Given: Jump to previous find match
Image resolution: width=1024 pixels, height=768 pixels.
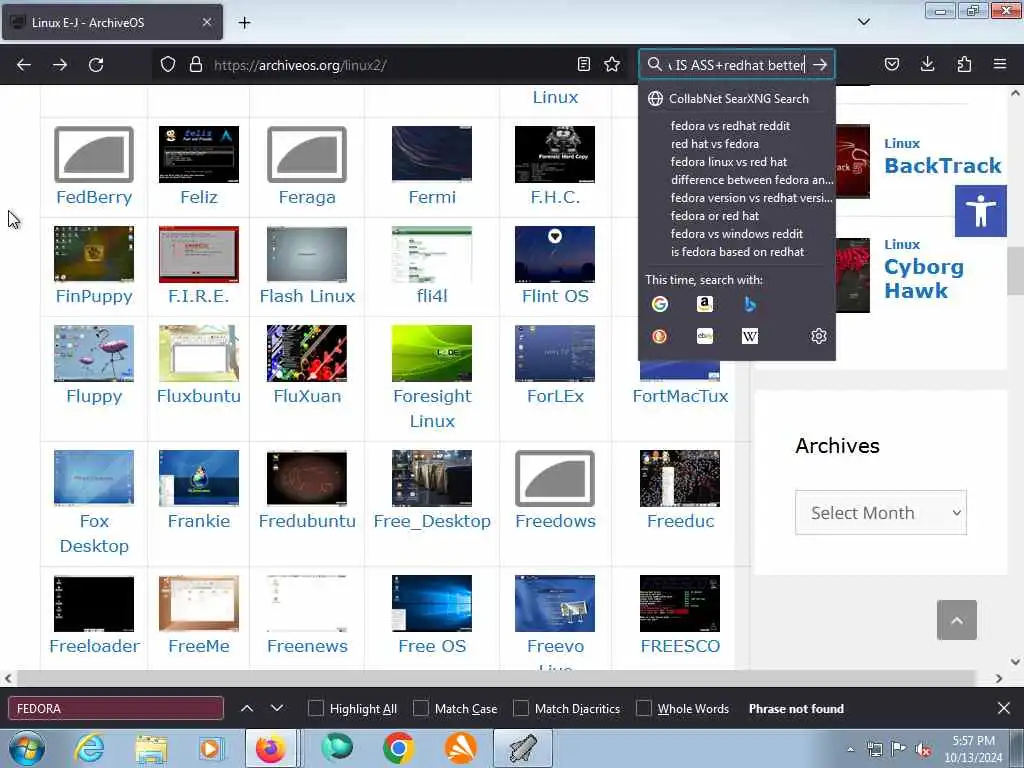Looking at the screenshot, I should point(247,709).
